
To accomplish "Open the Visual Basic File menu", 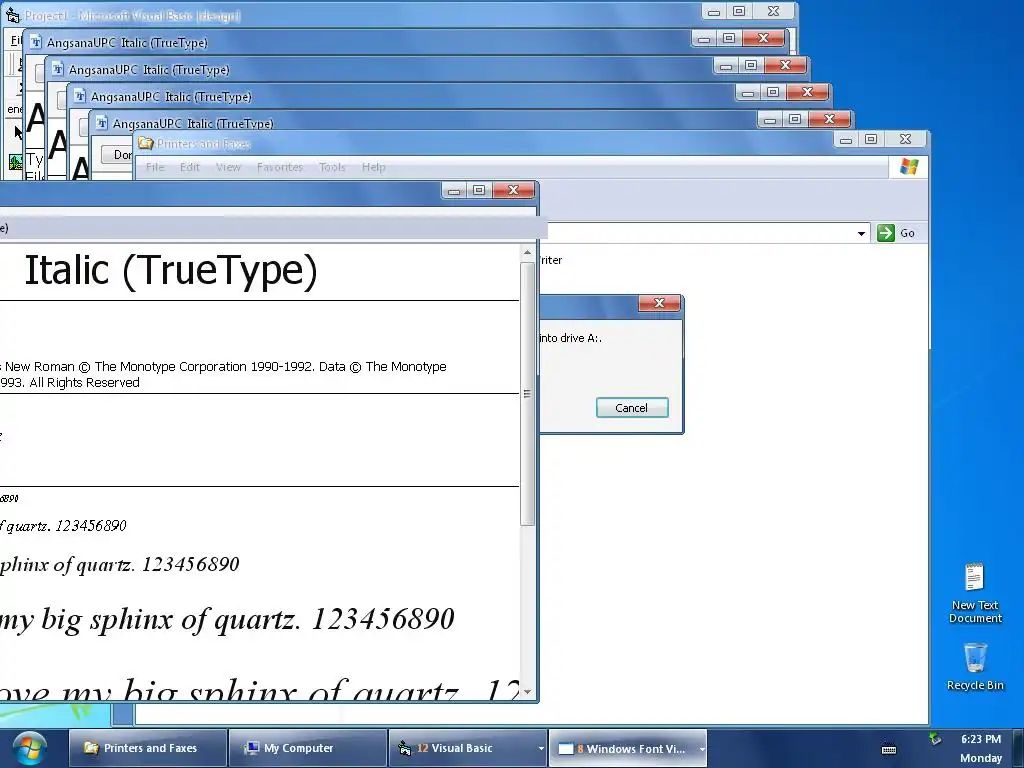I will tap(15, 40).
